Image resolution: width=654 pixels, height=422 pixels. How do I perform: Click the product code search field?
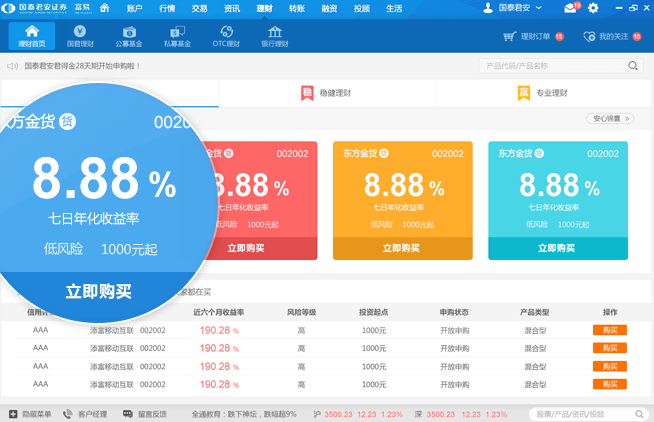(550, 67)
